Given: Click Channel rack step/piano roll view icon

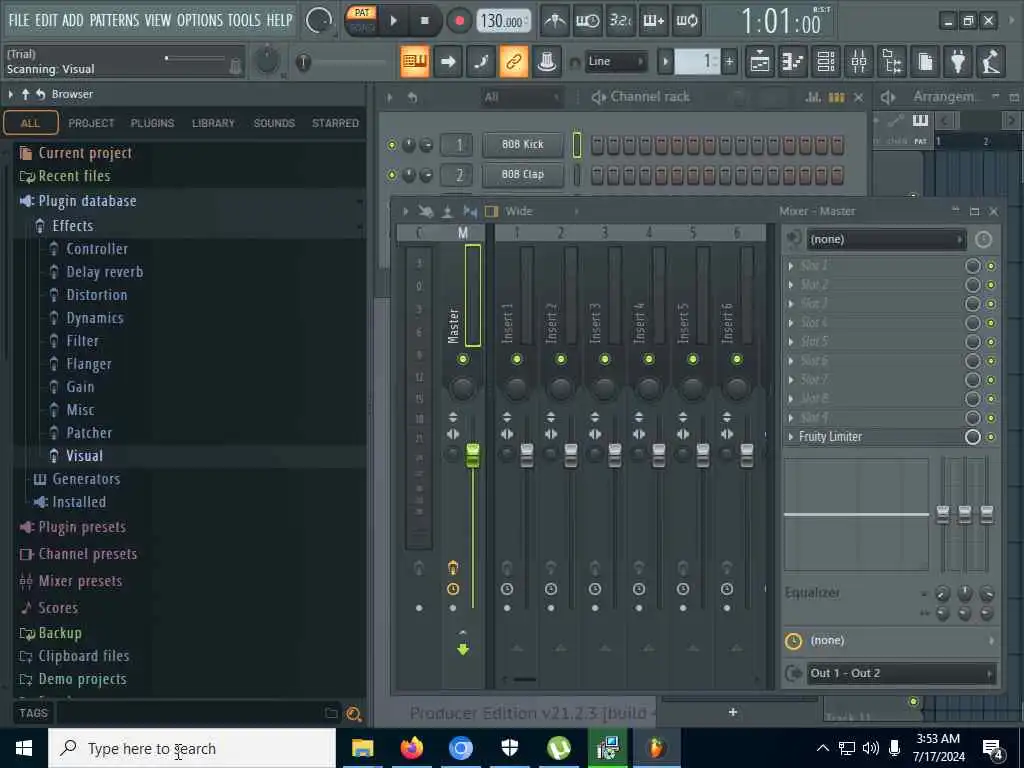Looking at the screenshot, I should (x=836, y=97).
